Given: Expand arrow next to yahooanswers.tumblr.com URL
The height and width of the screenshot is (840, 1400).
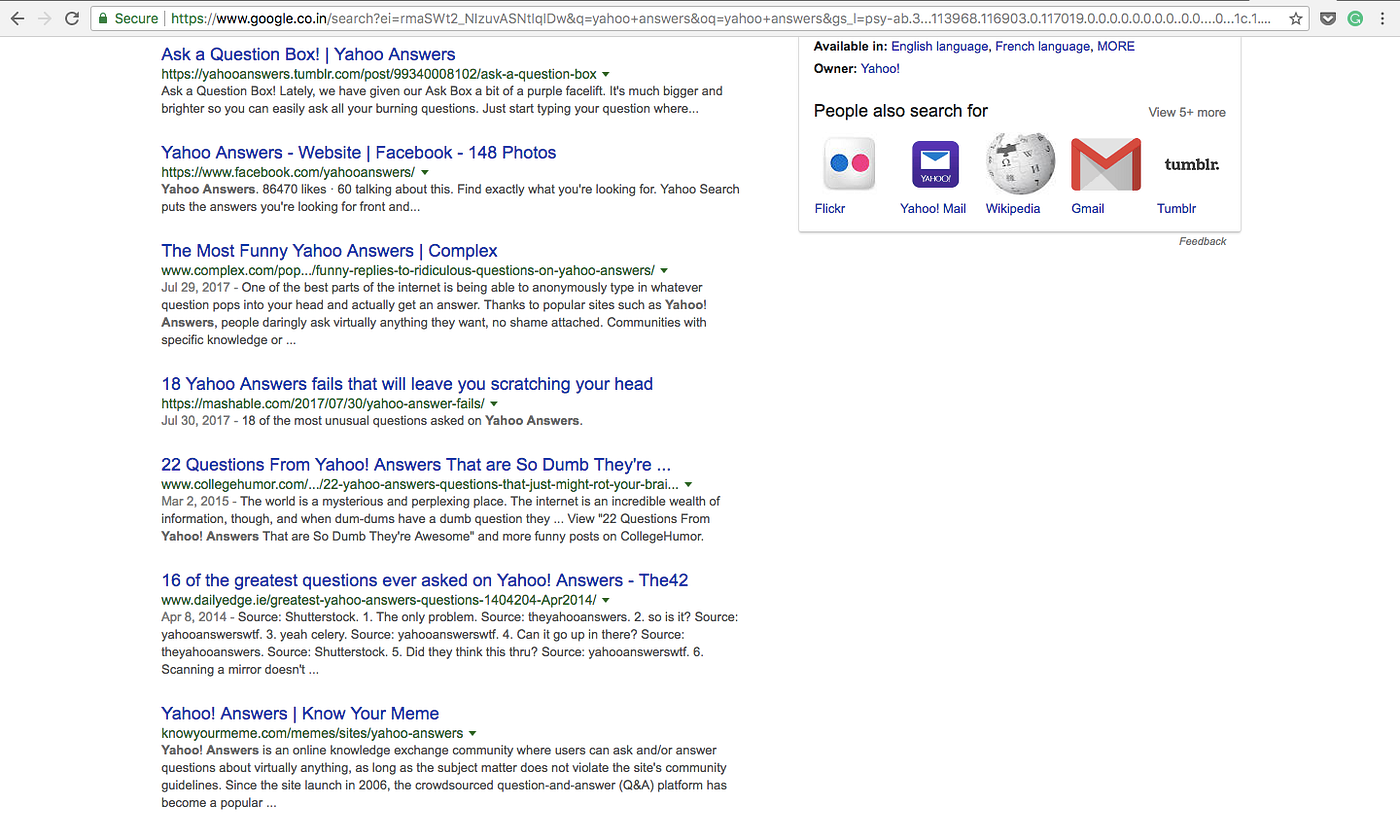Looking at the screenshot, I should click(x=606, y=75).
